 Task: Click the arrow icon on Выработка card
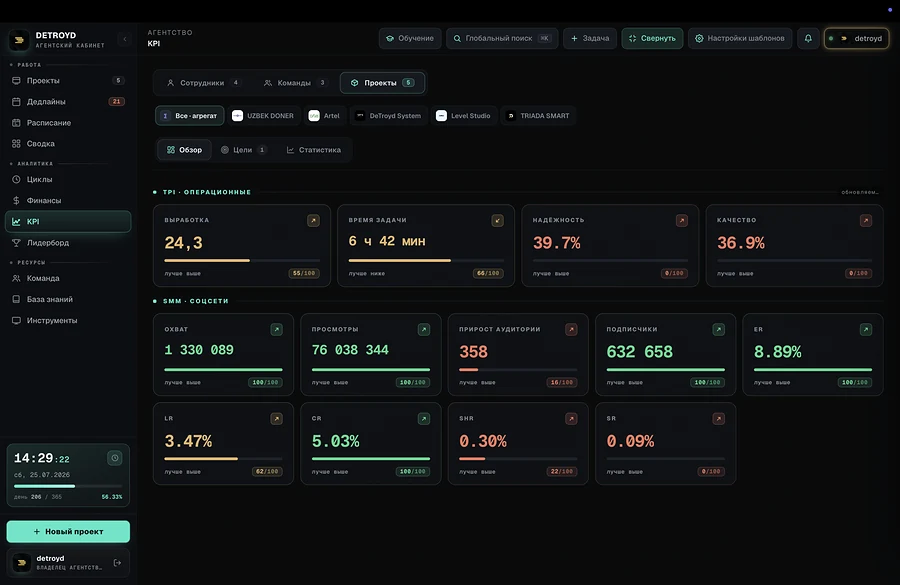coord(313,220)
